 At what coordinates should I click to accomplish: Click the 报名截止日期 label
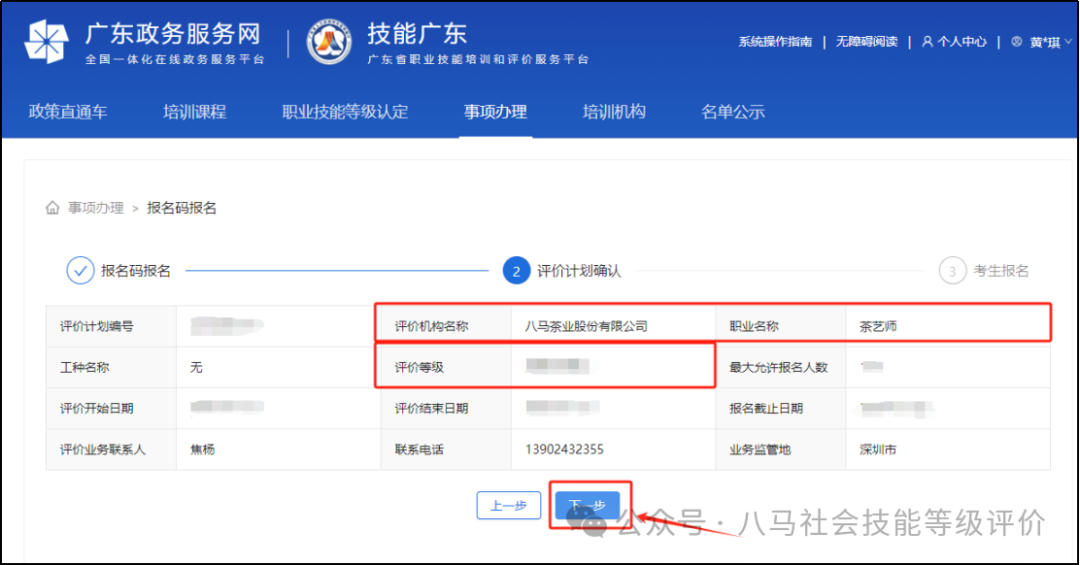point(766,408)
